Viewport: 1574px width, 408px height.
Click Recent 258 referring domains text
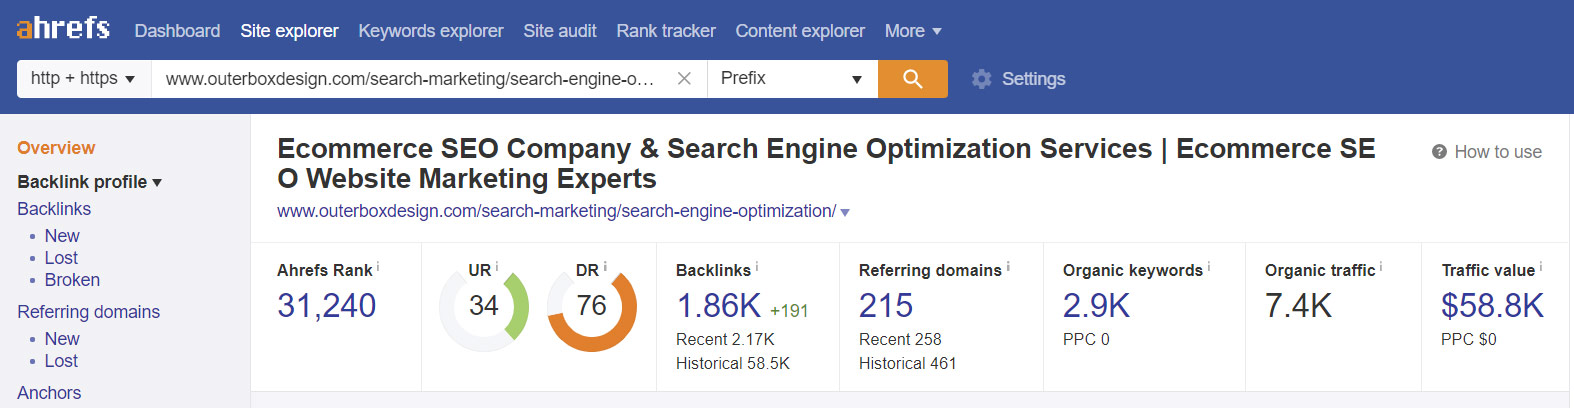point(900,340)
